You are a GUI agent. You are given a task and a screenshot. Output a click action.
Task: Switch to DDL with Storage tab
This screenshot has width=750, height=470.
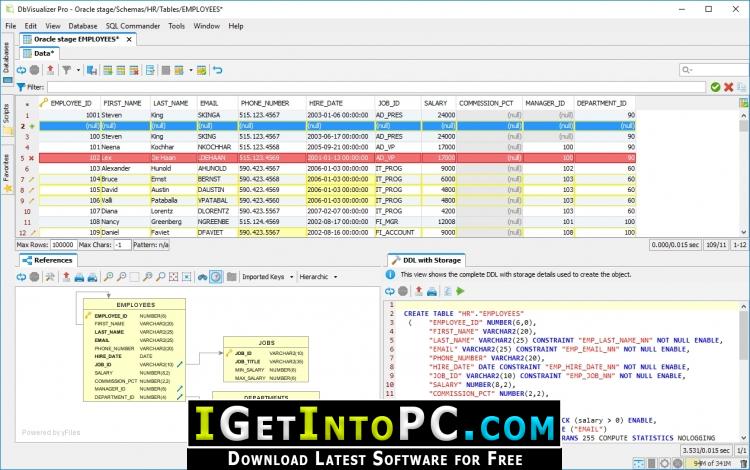click(x=426, y=260)
